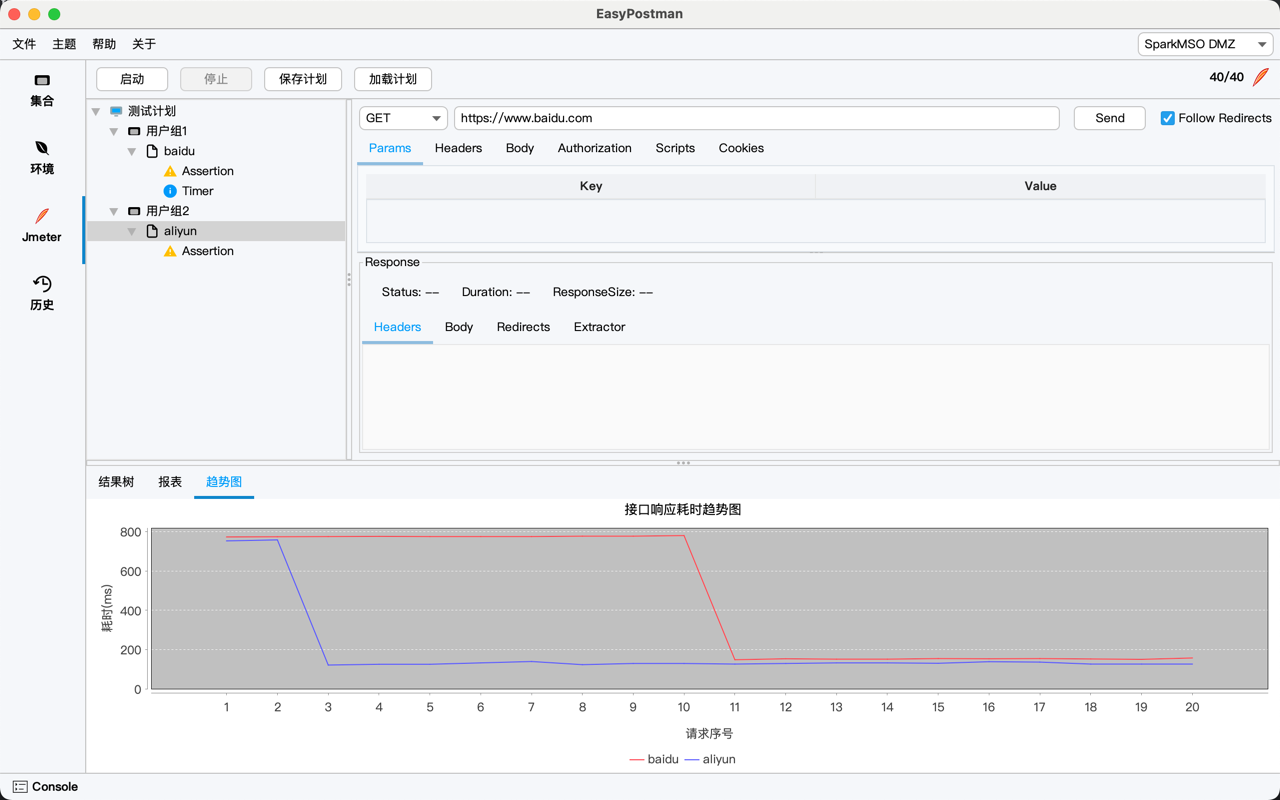Click the 接口响应耗时趋势图 chart title
1280x800 pixels.
click(683, 509)
